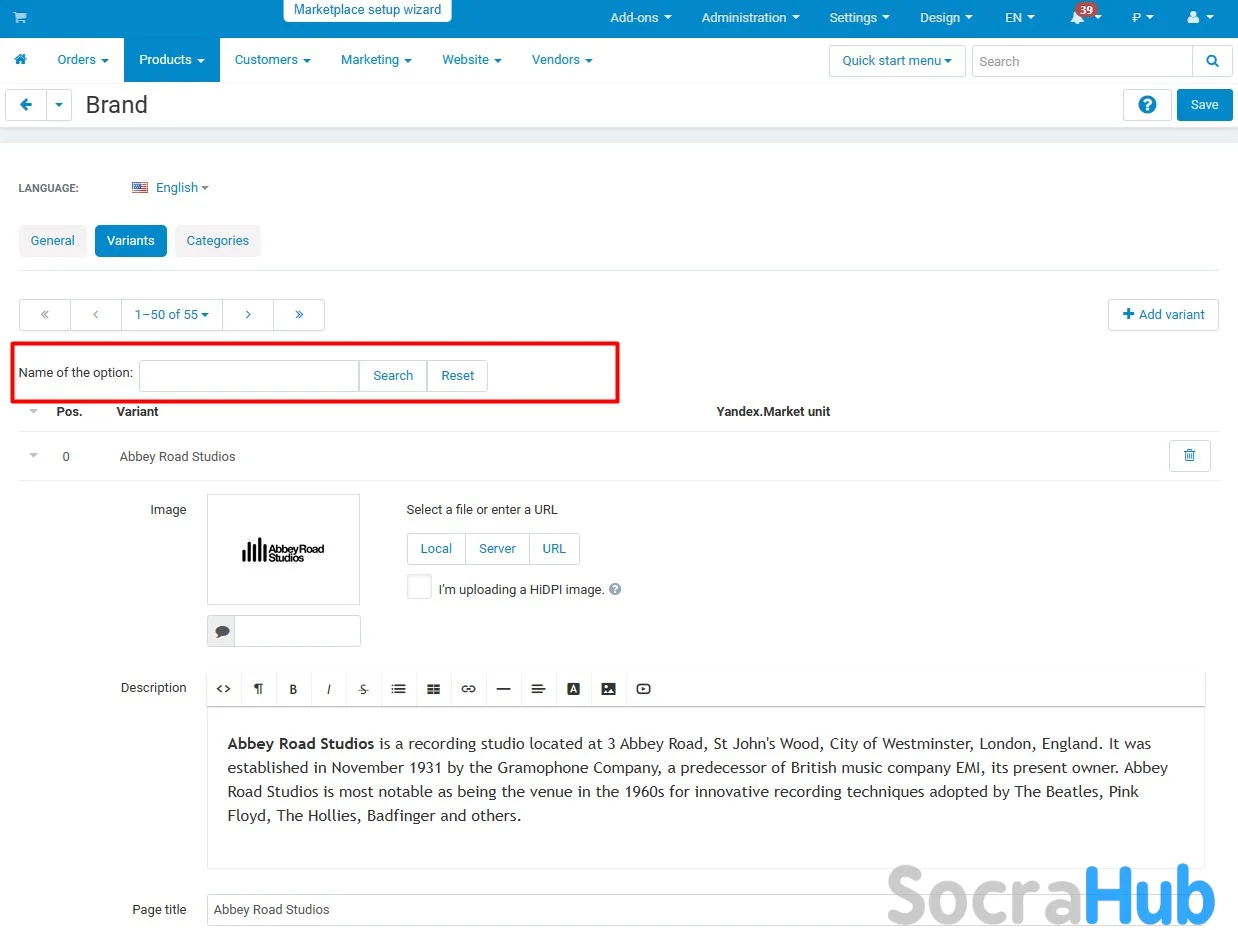Open the Add-ons dropdown menu

click(641, 18)
